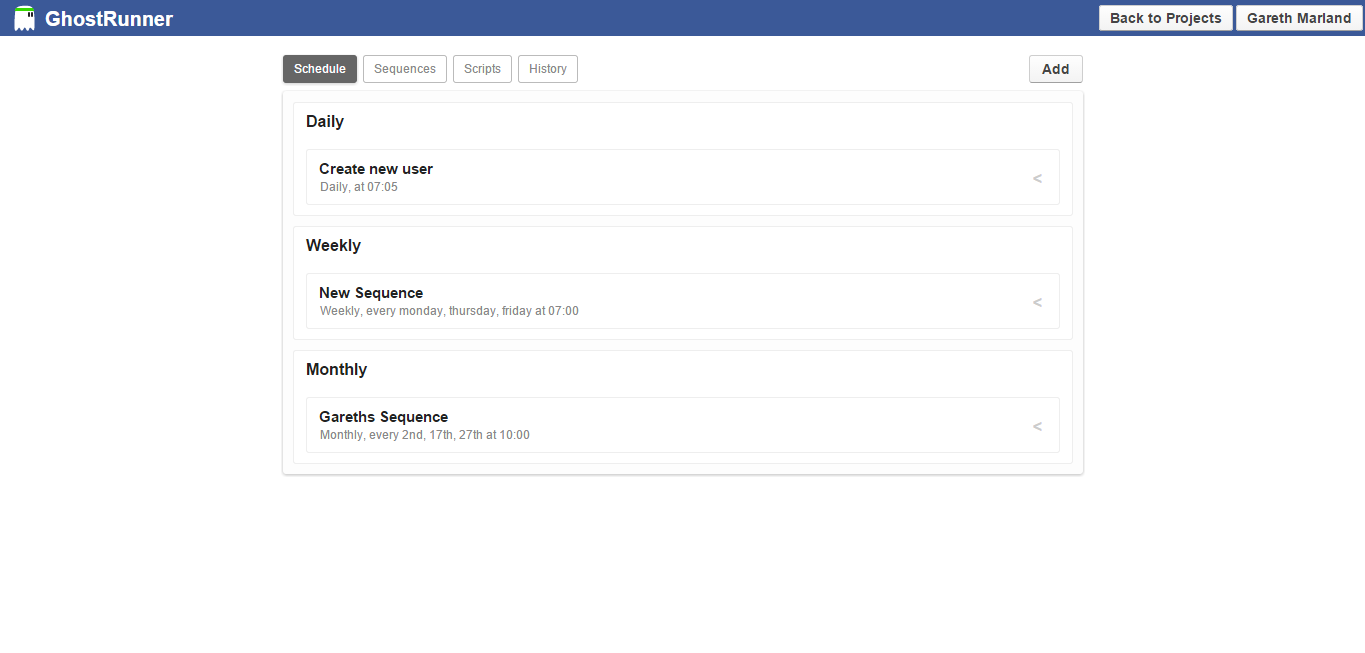Click the Monthly section heading
This screenshot has width=1365, height=653.
[x=336, y=369]
